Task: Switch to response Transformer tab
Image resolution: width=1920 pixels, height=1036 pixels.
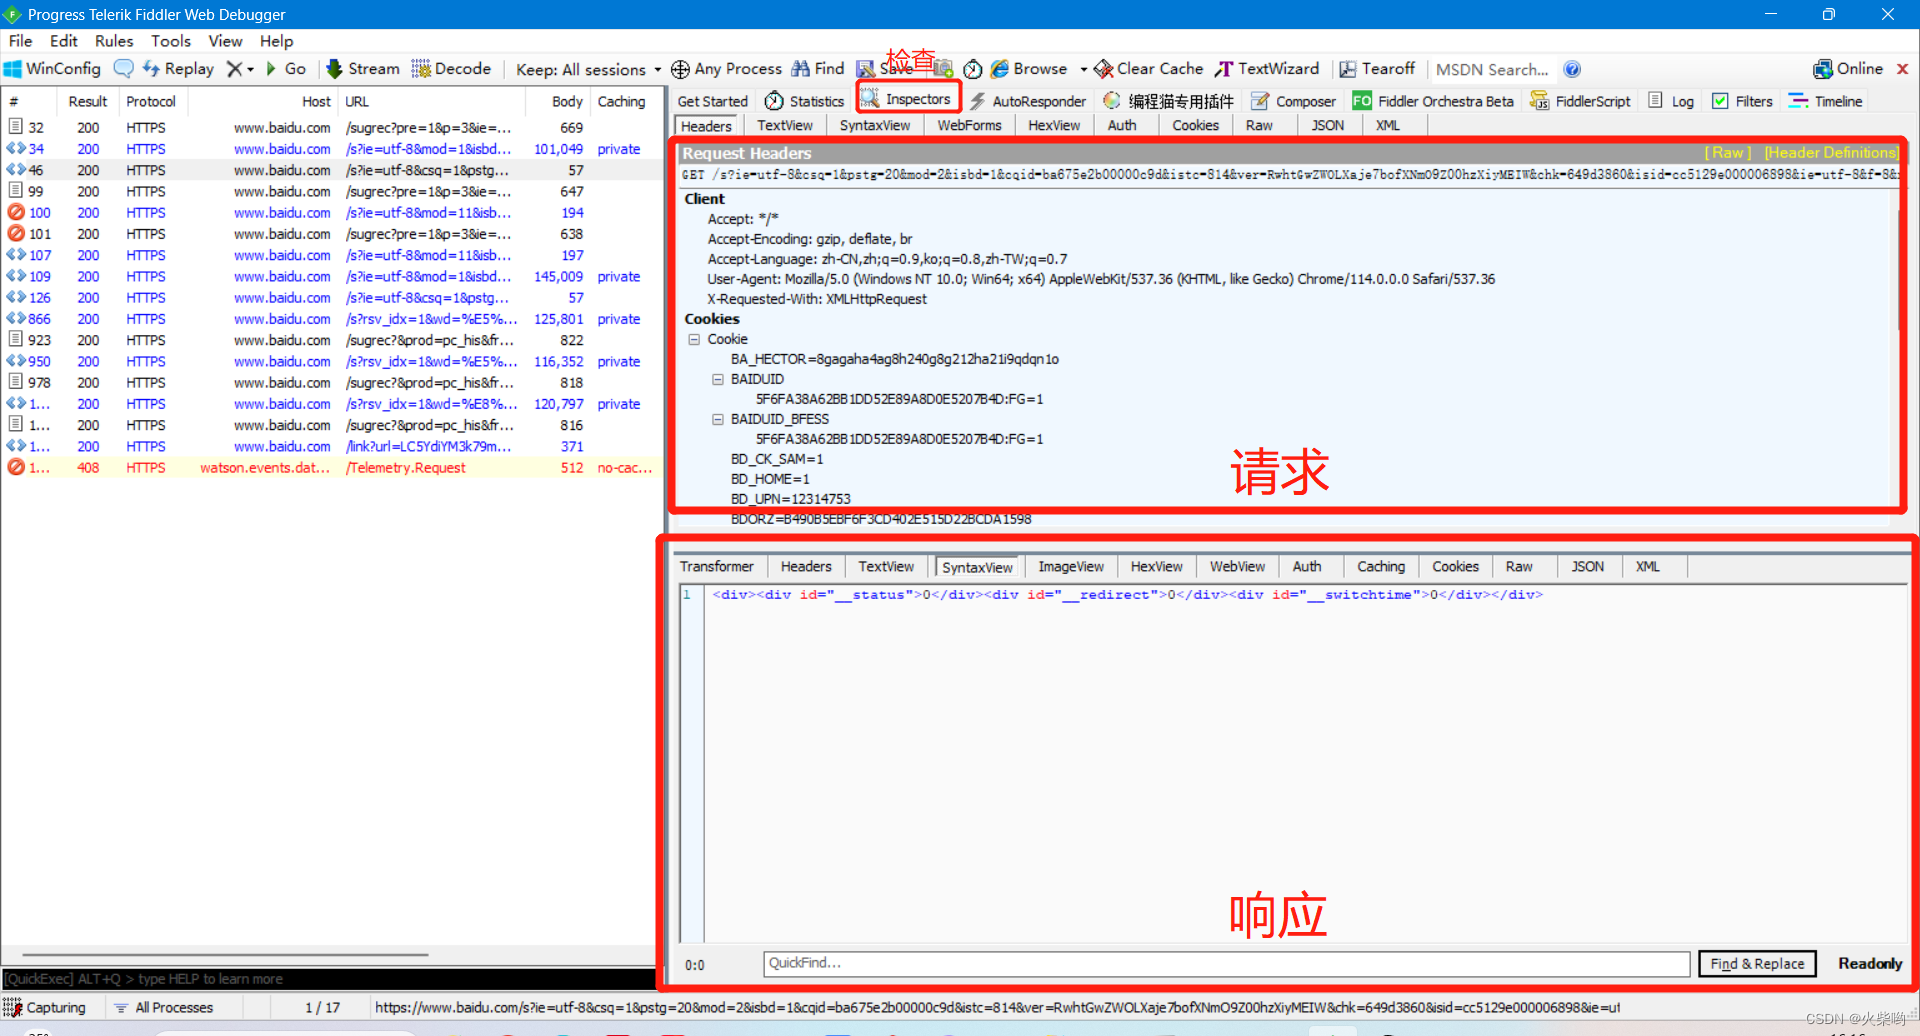Action: [717, 566]
